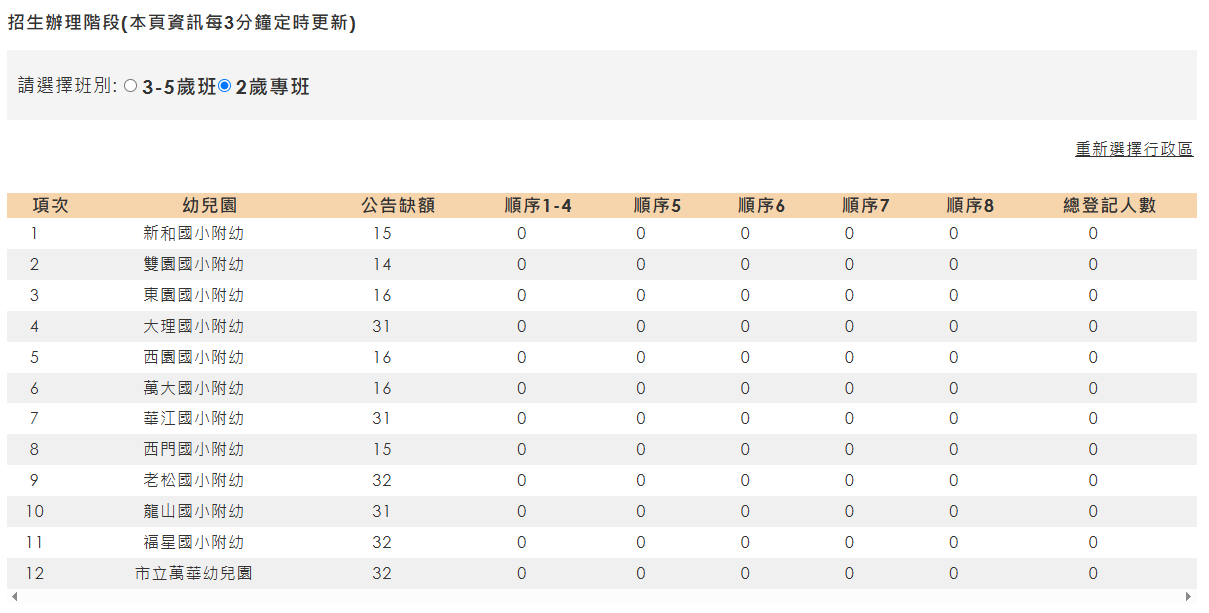Open the 重新選擇行政區 link

tap(1134, 149)
